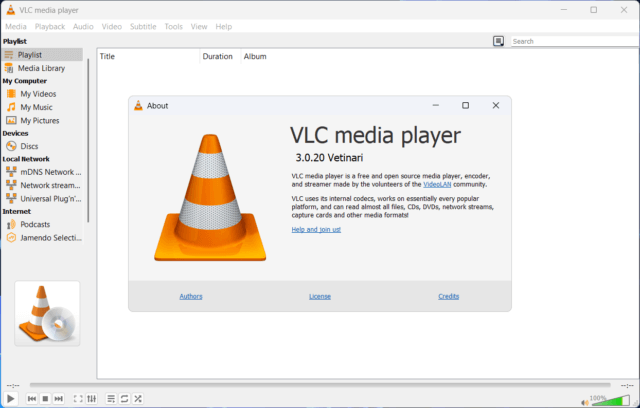Viewport: 640px width, 408px height.
Task: Select Discs under Devices
Action: tap(42, 146)
